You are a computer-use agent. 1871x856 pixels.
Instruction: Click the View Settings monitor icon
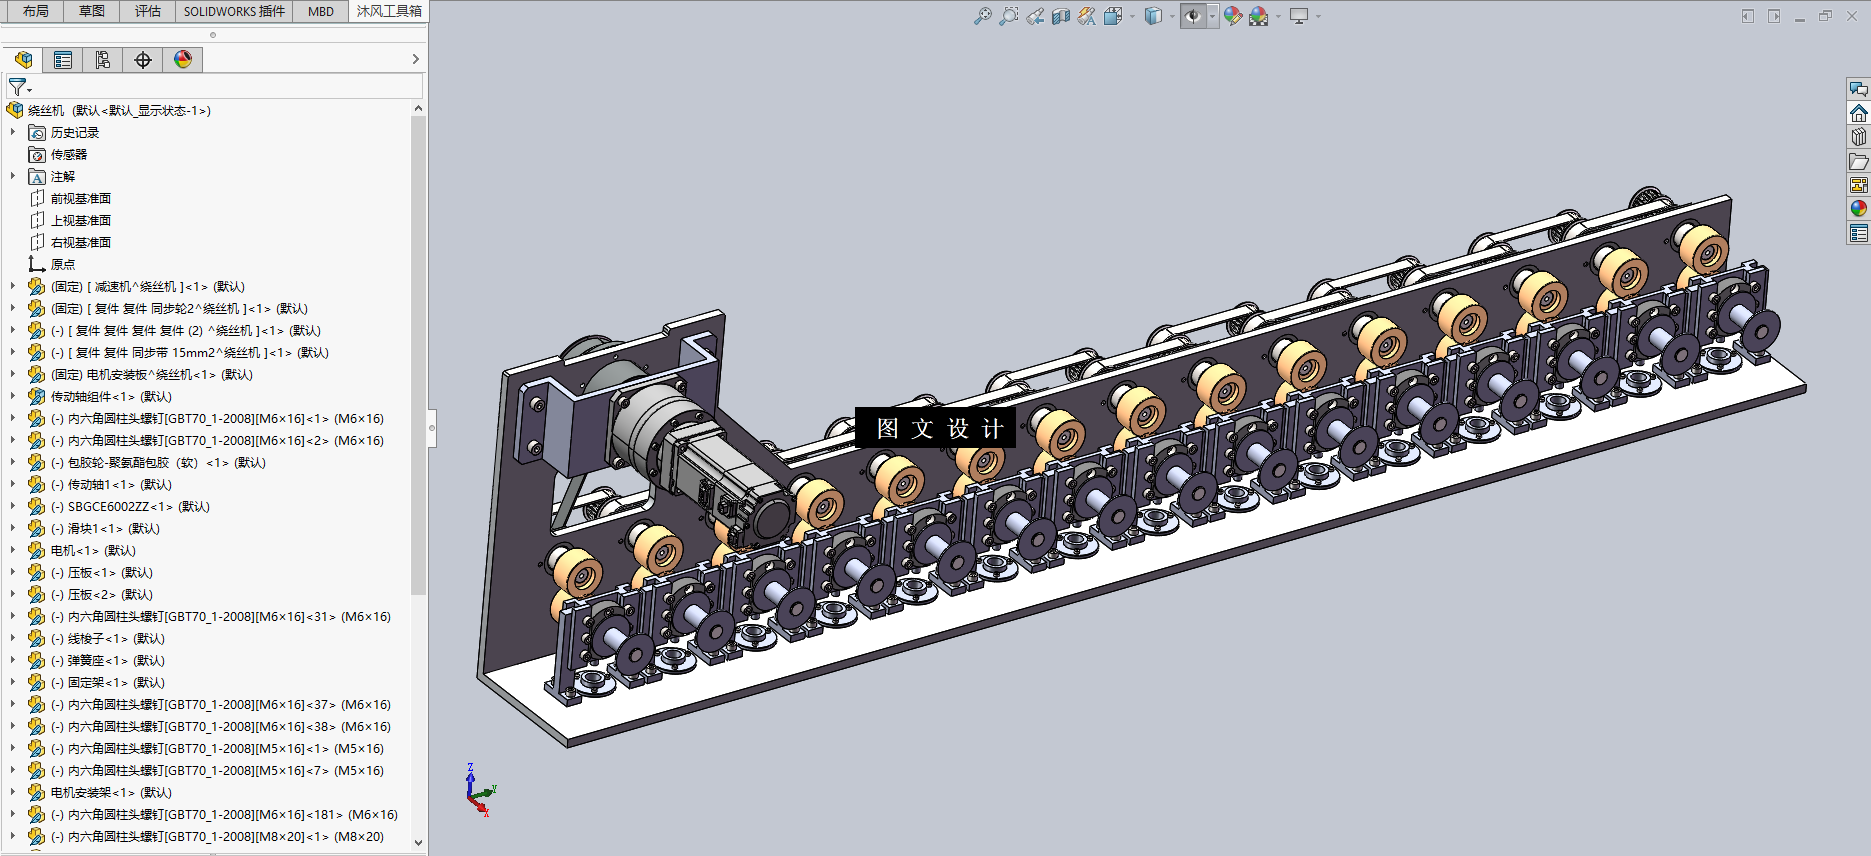(1299, 16)
